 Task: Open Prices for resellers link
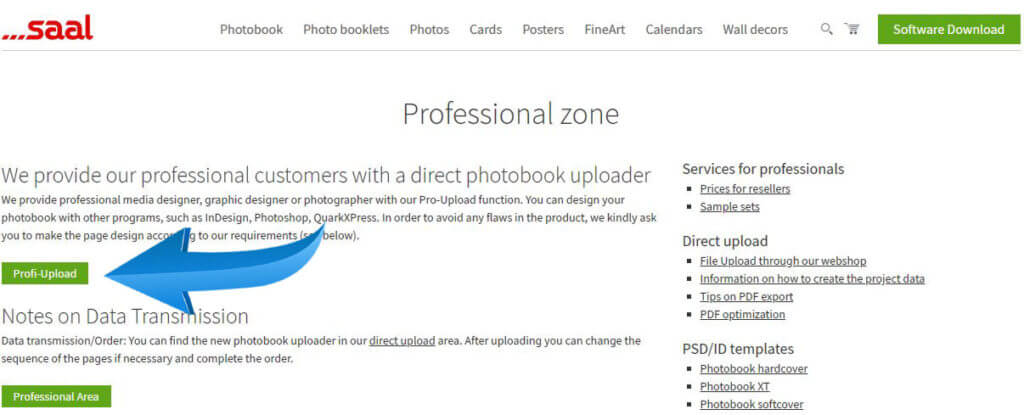[745, 189]
